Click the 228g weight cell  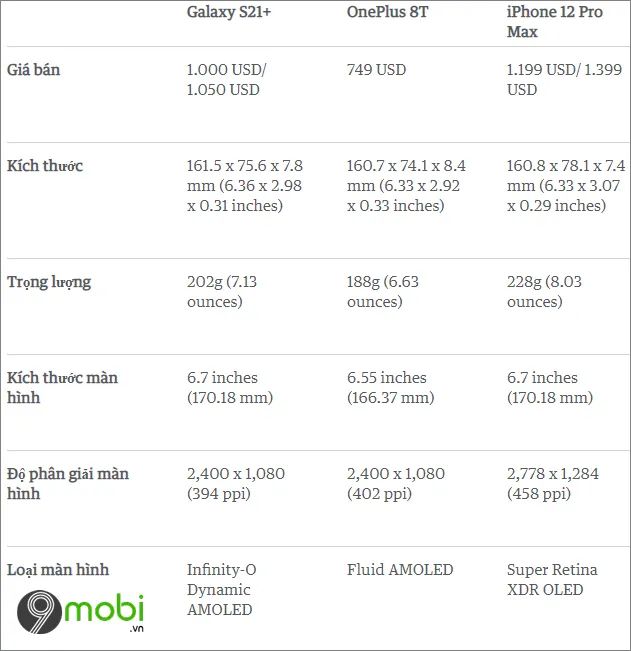pos(544,291)
